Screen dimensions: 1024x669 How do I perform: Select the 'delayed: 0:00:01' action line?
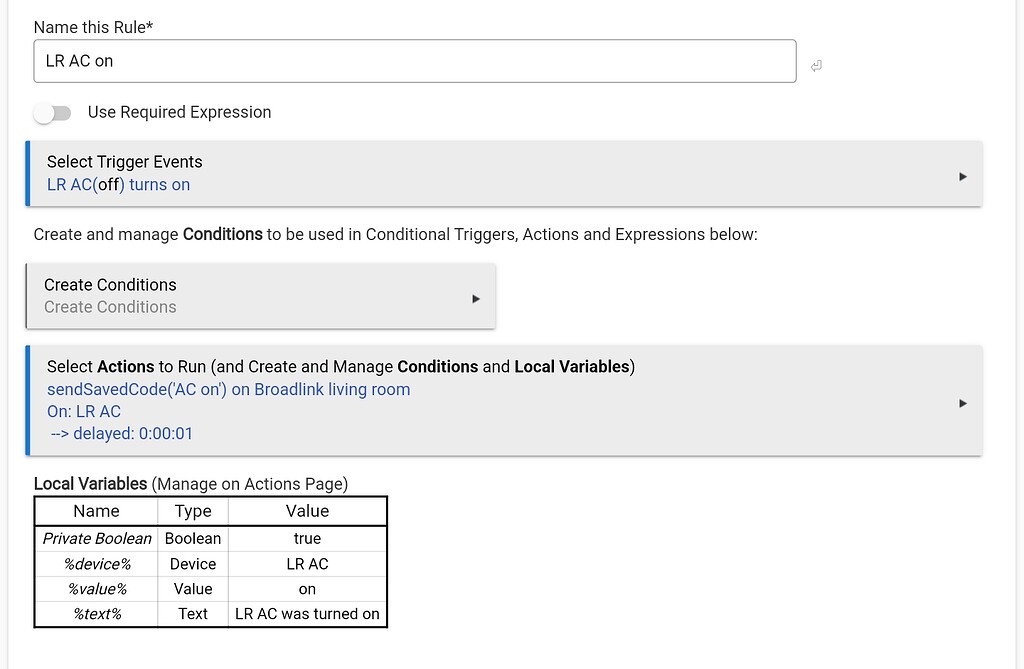pyautogui.click(x=121, y=434)
